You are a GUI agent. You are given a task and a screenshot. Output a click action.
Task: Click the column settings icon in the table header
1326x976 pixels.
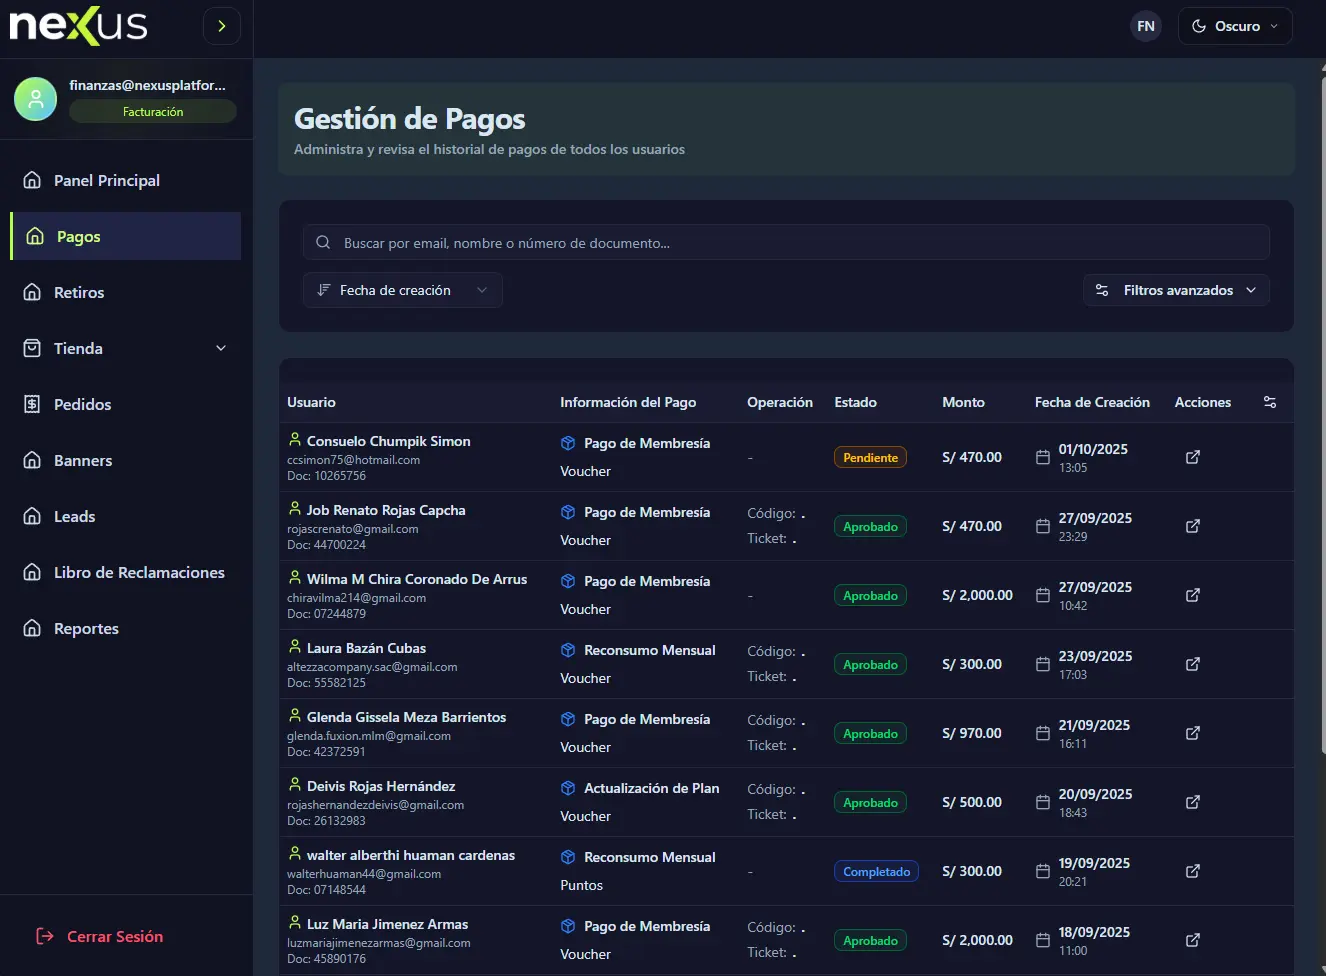click(1269, 401)
